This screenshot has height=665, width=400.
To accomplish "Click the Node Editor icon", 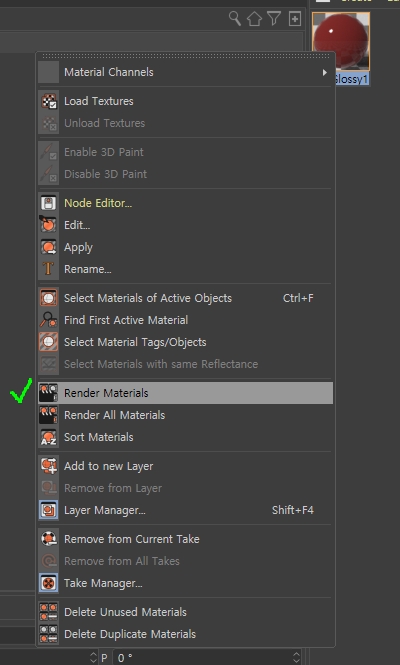I will 49,203.
